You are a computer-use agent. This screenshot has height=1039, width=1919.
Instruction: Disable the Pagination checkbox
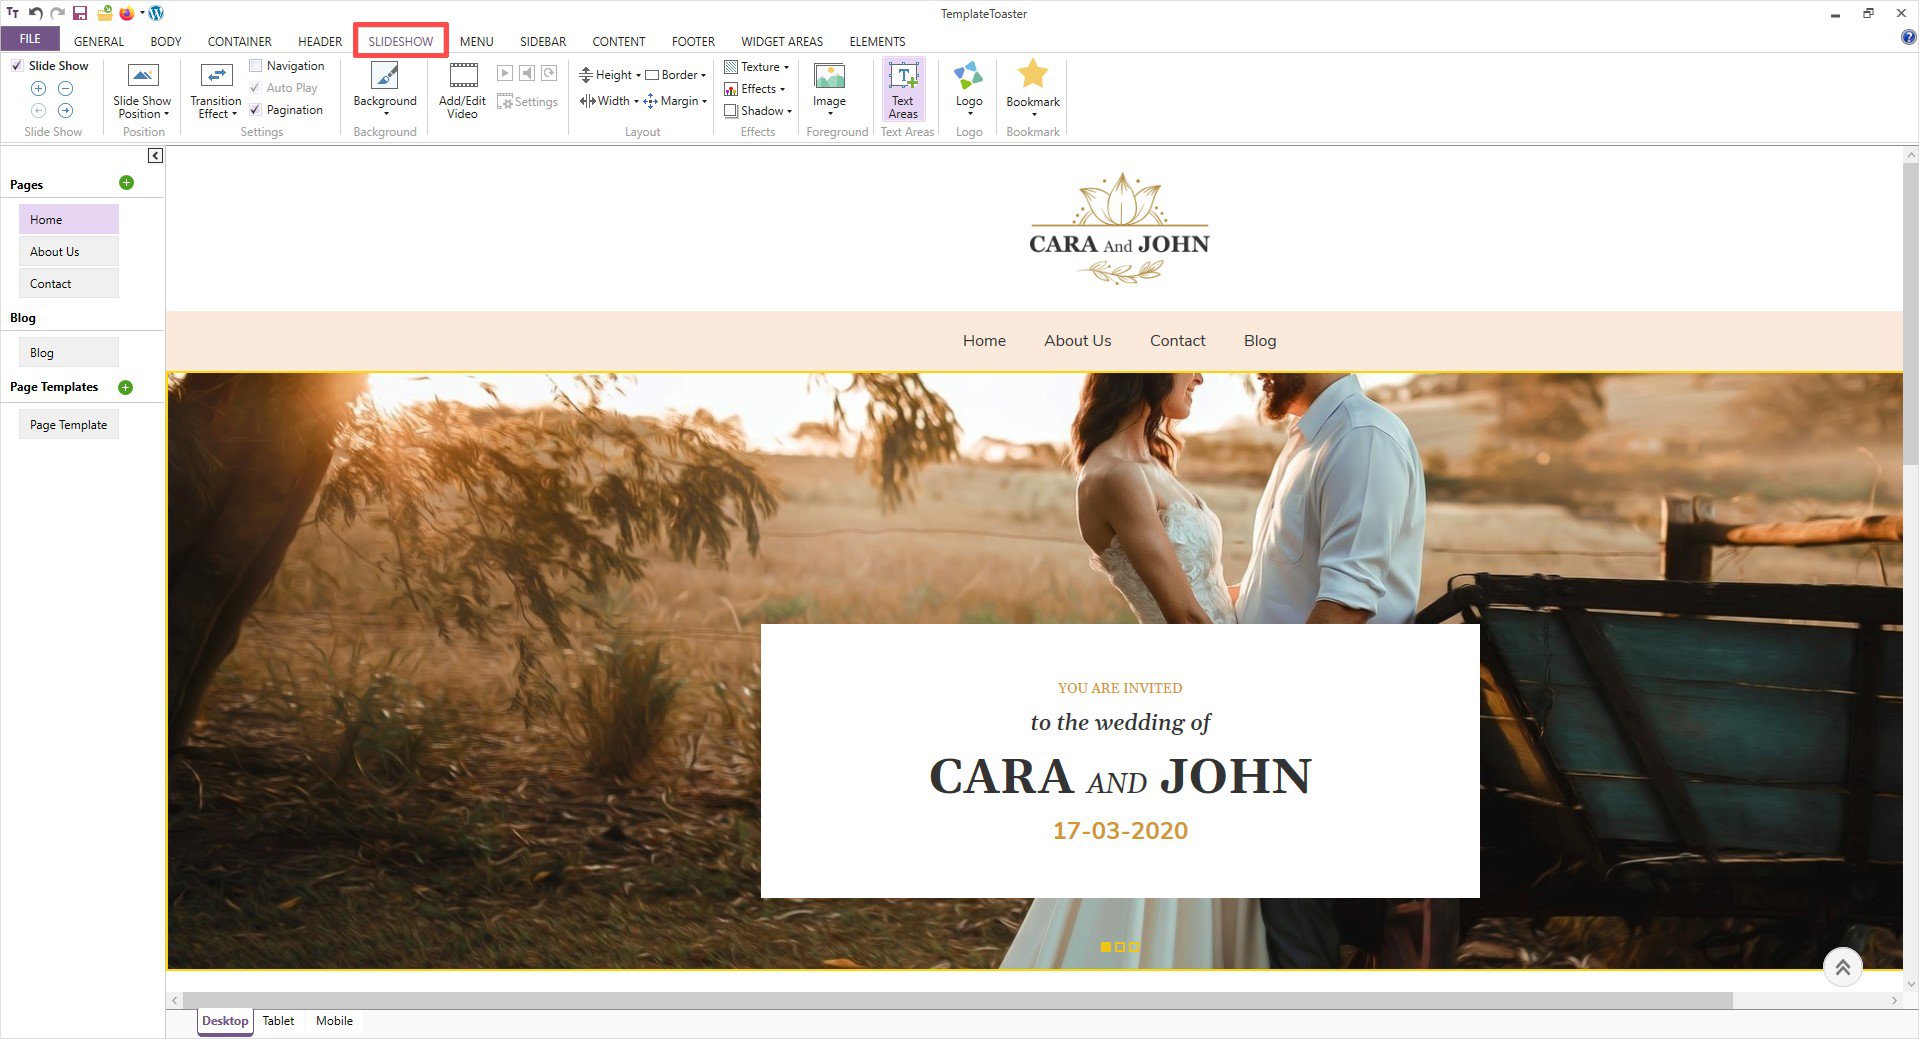[256, 110]
